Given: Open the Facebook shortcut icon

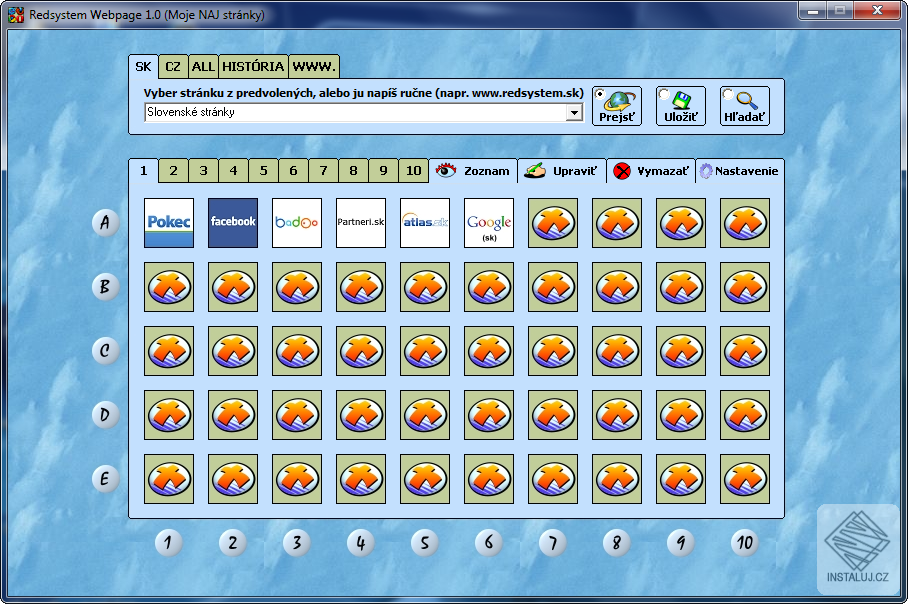Looking at the screenshot, I should [x=232, y=223].
